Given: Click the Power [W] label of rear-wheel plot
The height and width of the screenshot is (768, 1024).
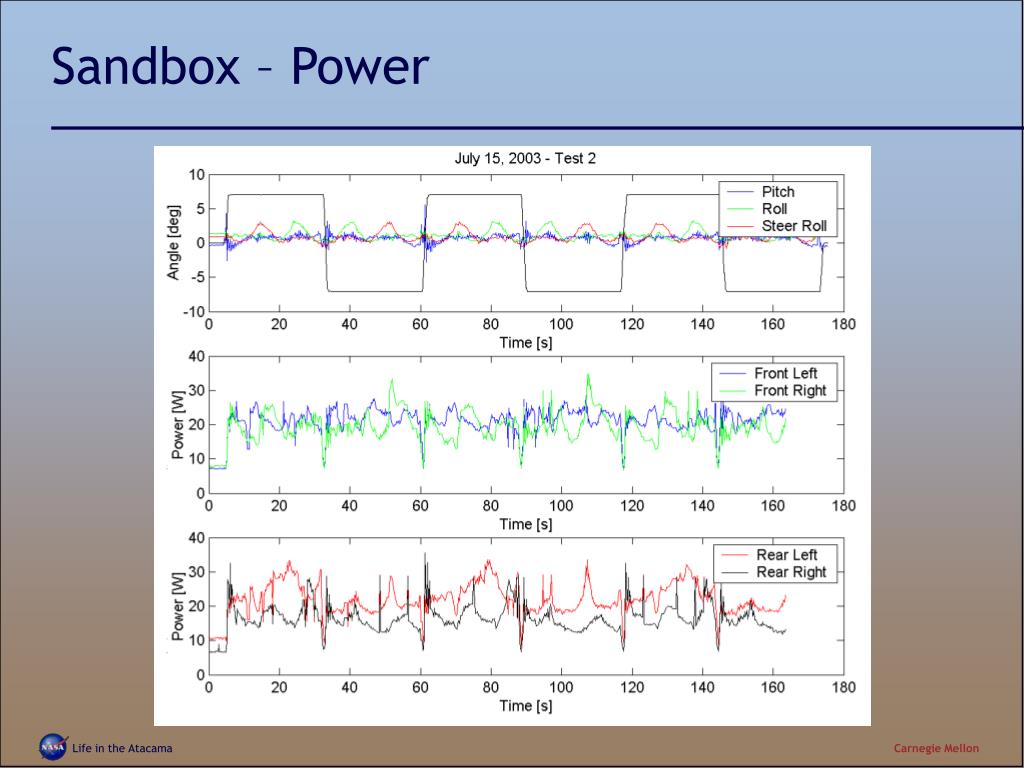Looking at the screenshot, I should pyautogui.click(x=178, y=608).
